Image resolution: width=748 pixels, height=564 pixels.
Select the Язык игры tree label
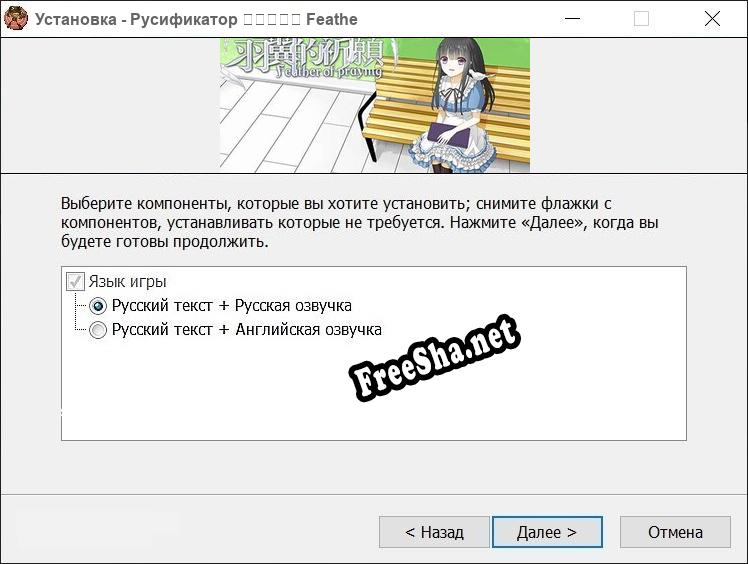127,282
